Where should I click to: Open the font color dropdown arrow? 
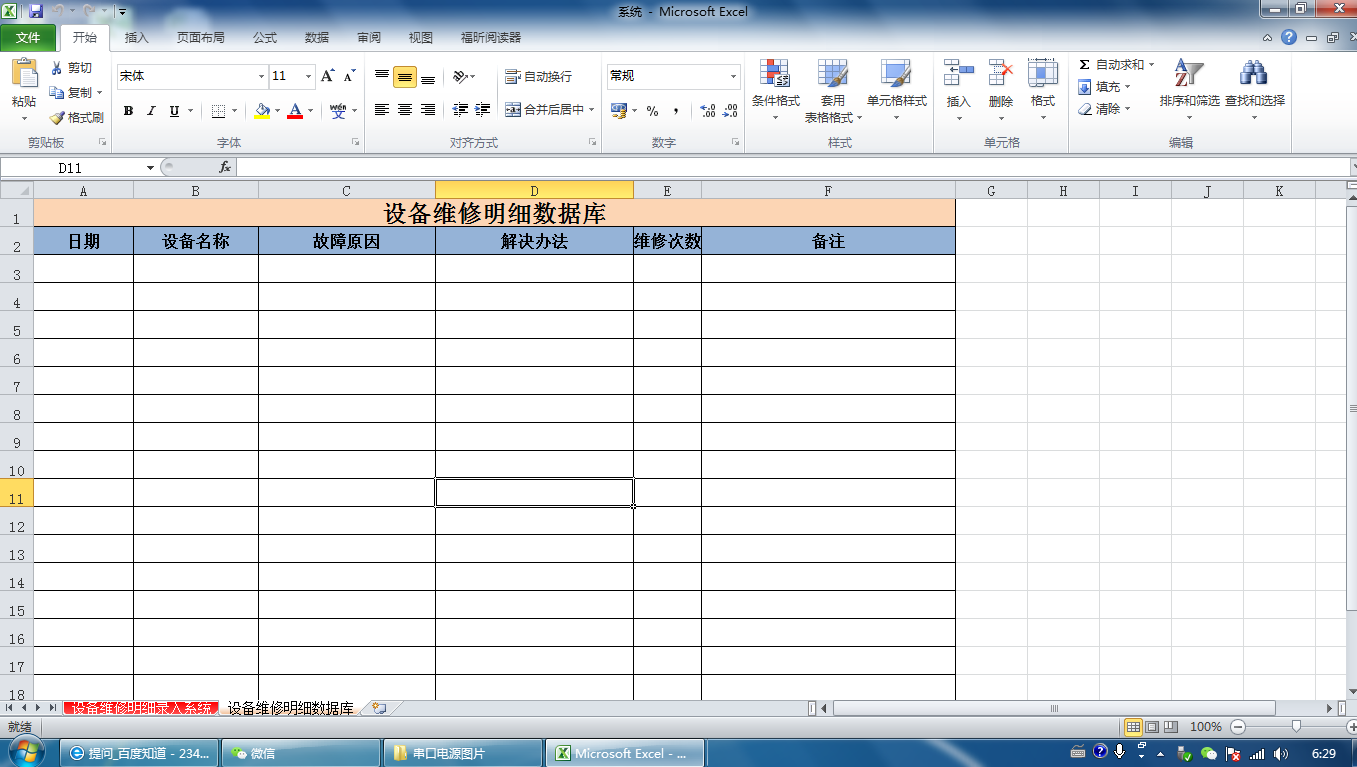pos(308,110)
